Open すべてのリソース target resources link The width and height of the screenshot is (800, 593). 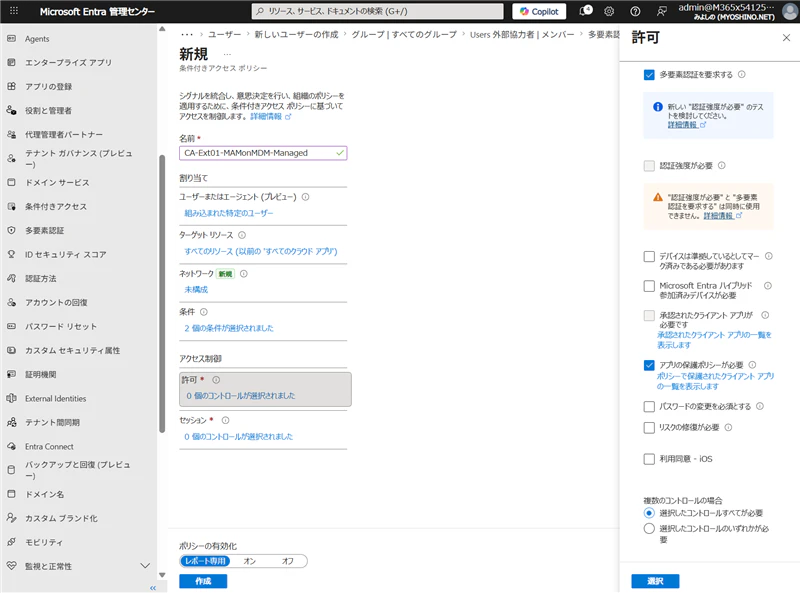click(x=261, y=251)
